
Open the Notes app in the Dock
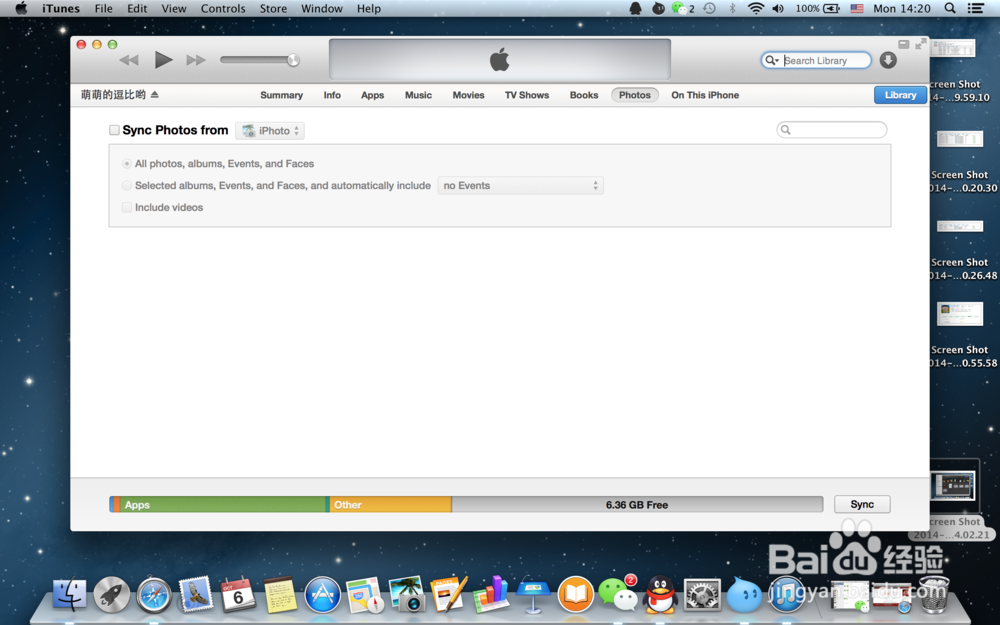pos(280,594)
